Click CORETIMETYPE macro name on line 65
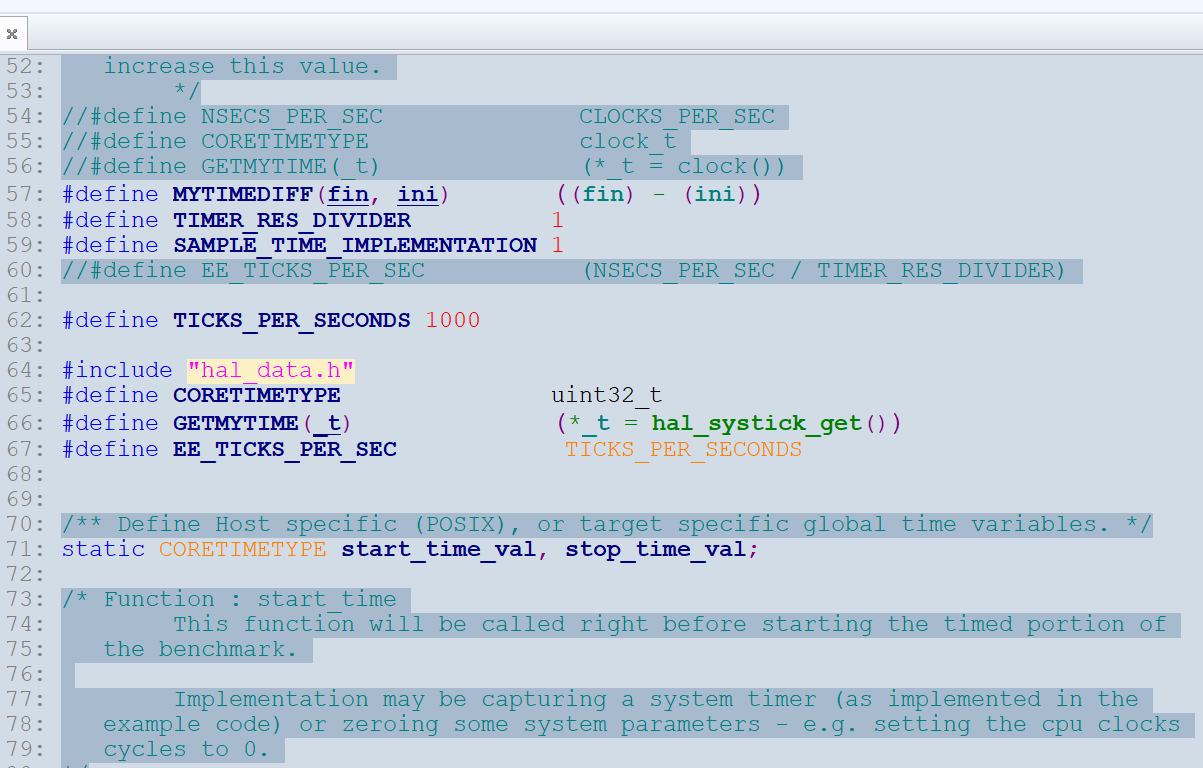 [257, 395]
